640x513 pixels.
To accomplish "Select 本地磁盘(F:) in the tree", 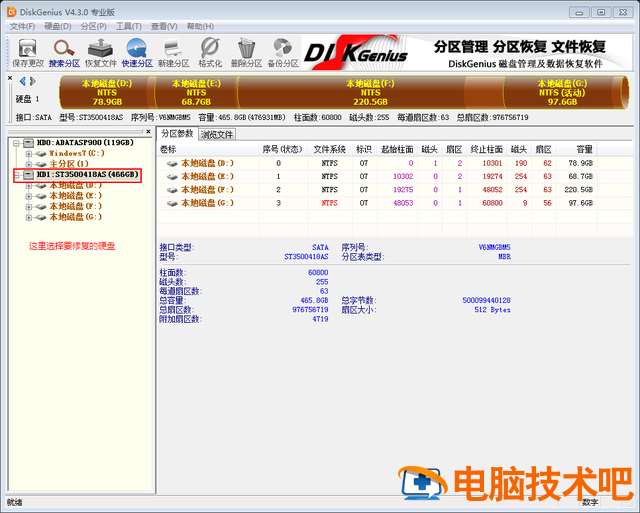I will pyautogui.click(x=76, y=207).
